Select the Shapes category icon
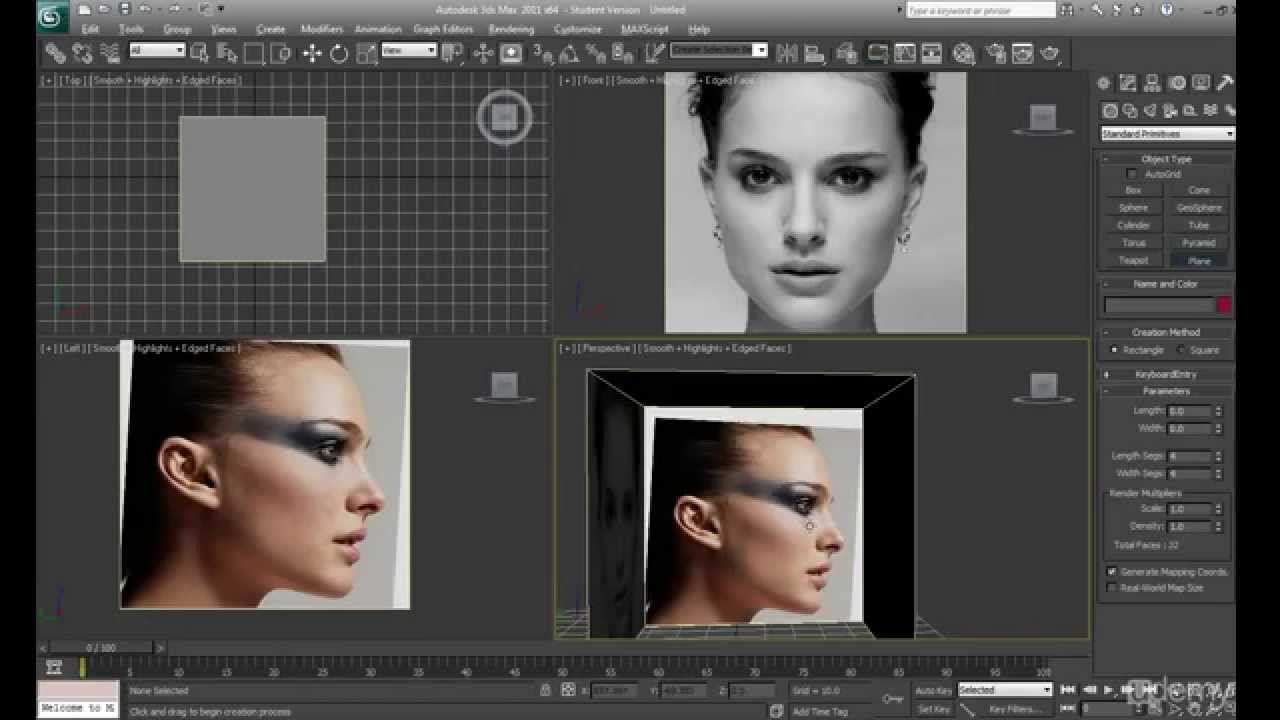Image resolution: width=1280 pixels, height=720 pixels. [x=1130, y=111]
